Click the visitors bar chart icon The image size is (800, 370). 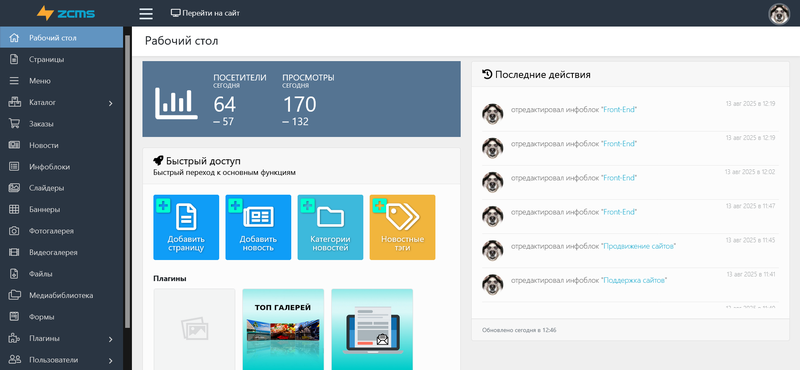(x=176, y=104)
